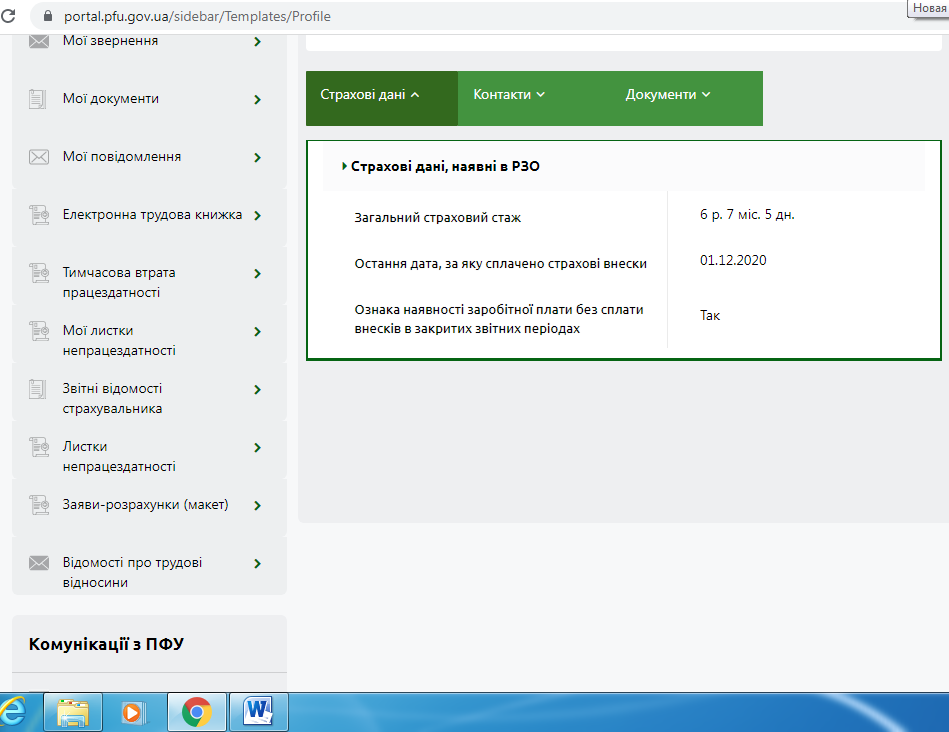The image size is (949, 732).
Task: Collapse the Страхові дані, наявні в РЗО triangle
Action: click(344, 166)
